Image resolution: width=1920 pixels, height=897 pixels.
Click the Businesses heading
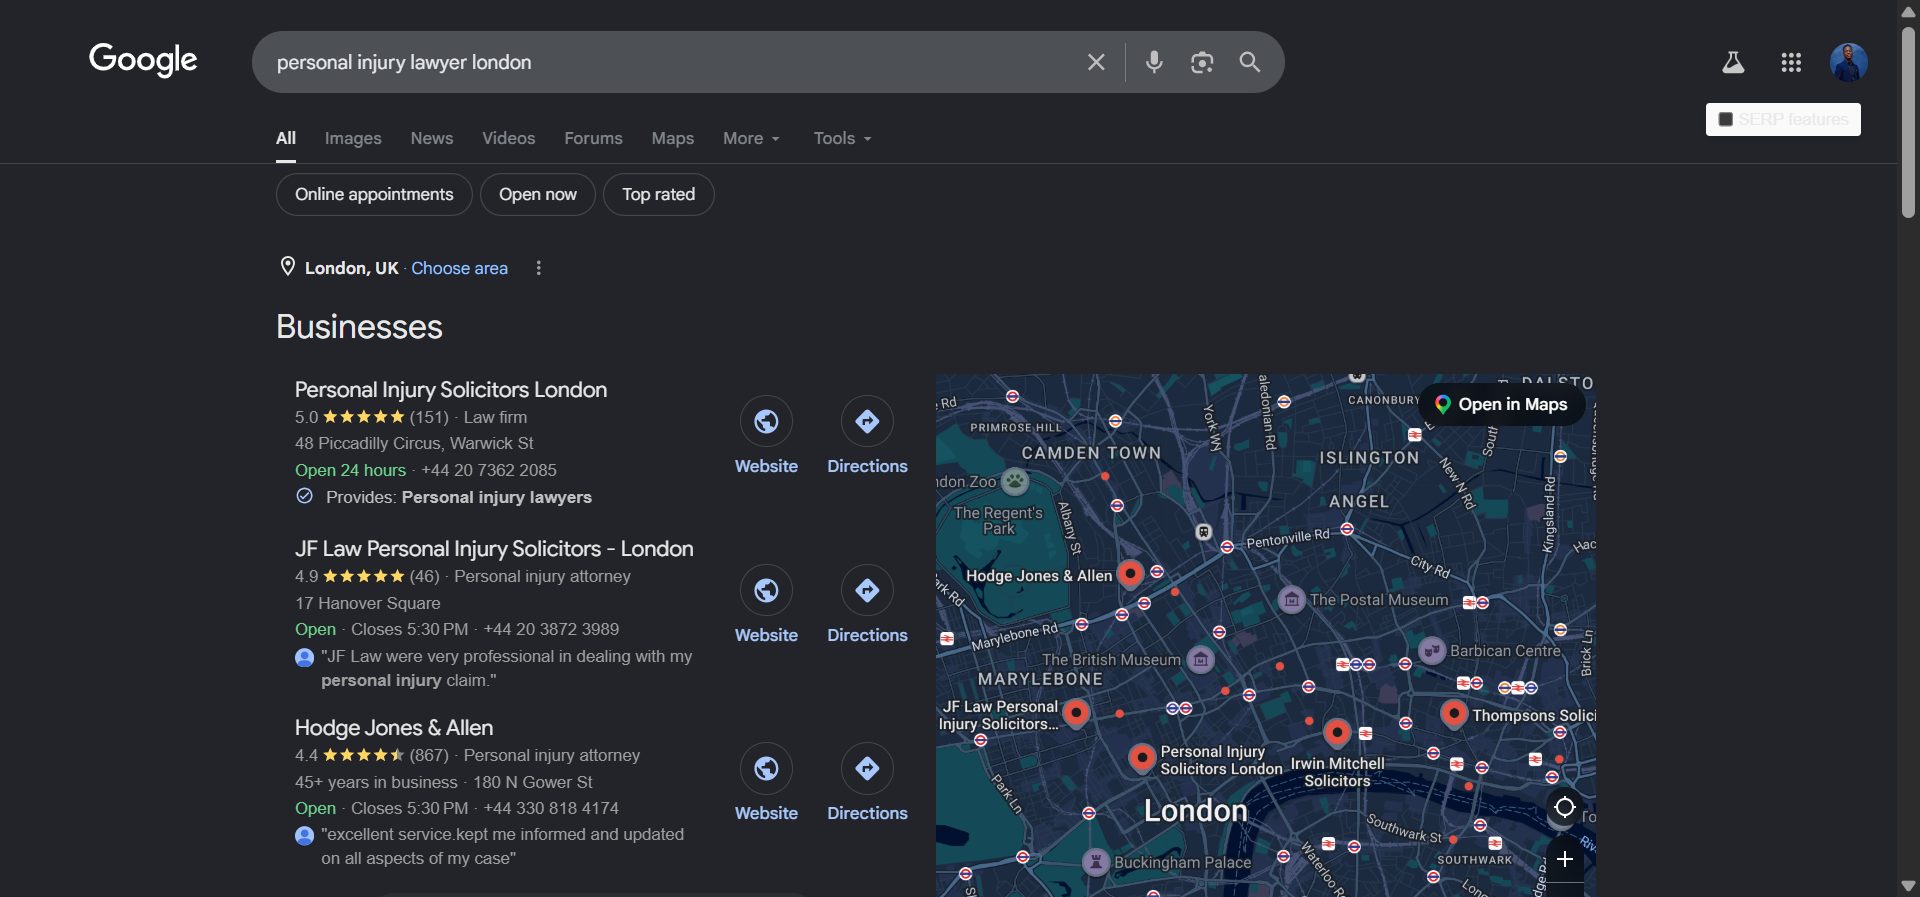point(359,327)
